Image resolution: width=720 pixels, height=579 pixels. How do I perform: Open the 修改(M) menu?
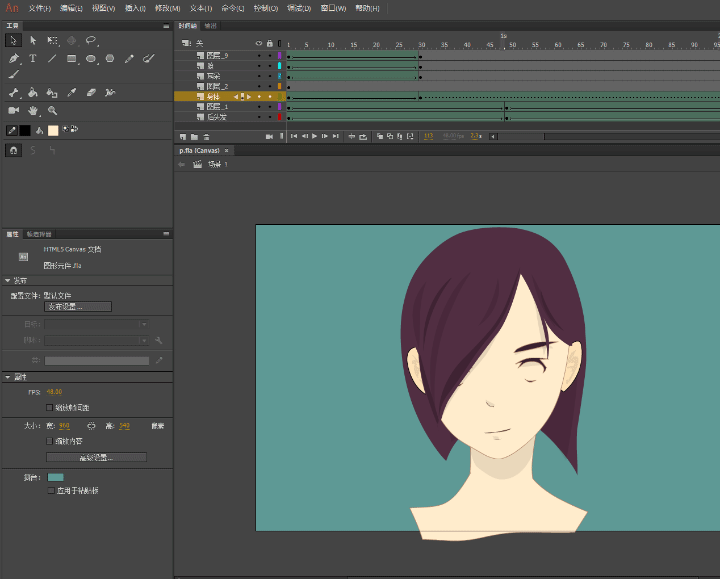click(x=168, y=8)
